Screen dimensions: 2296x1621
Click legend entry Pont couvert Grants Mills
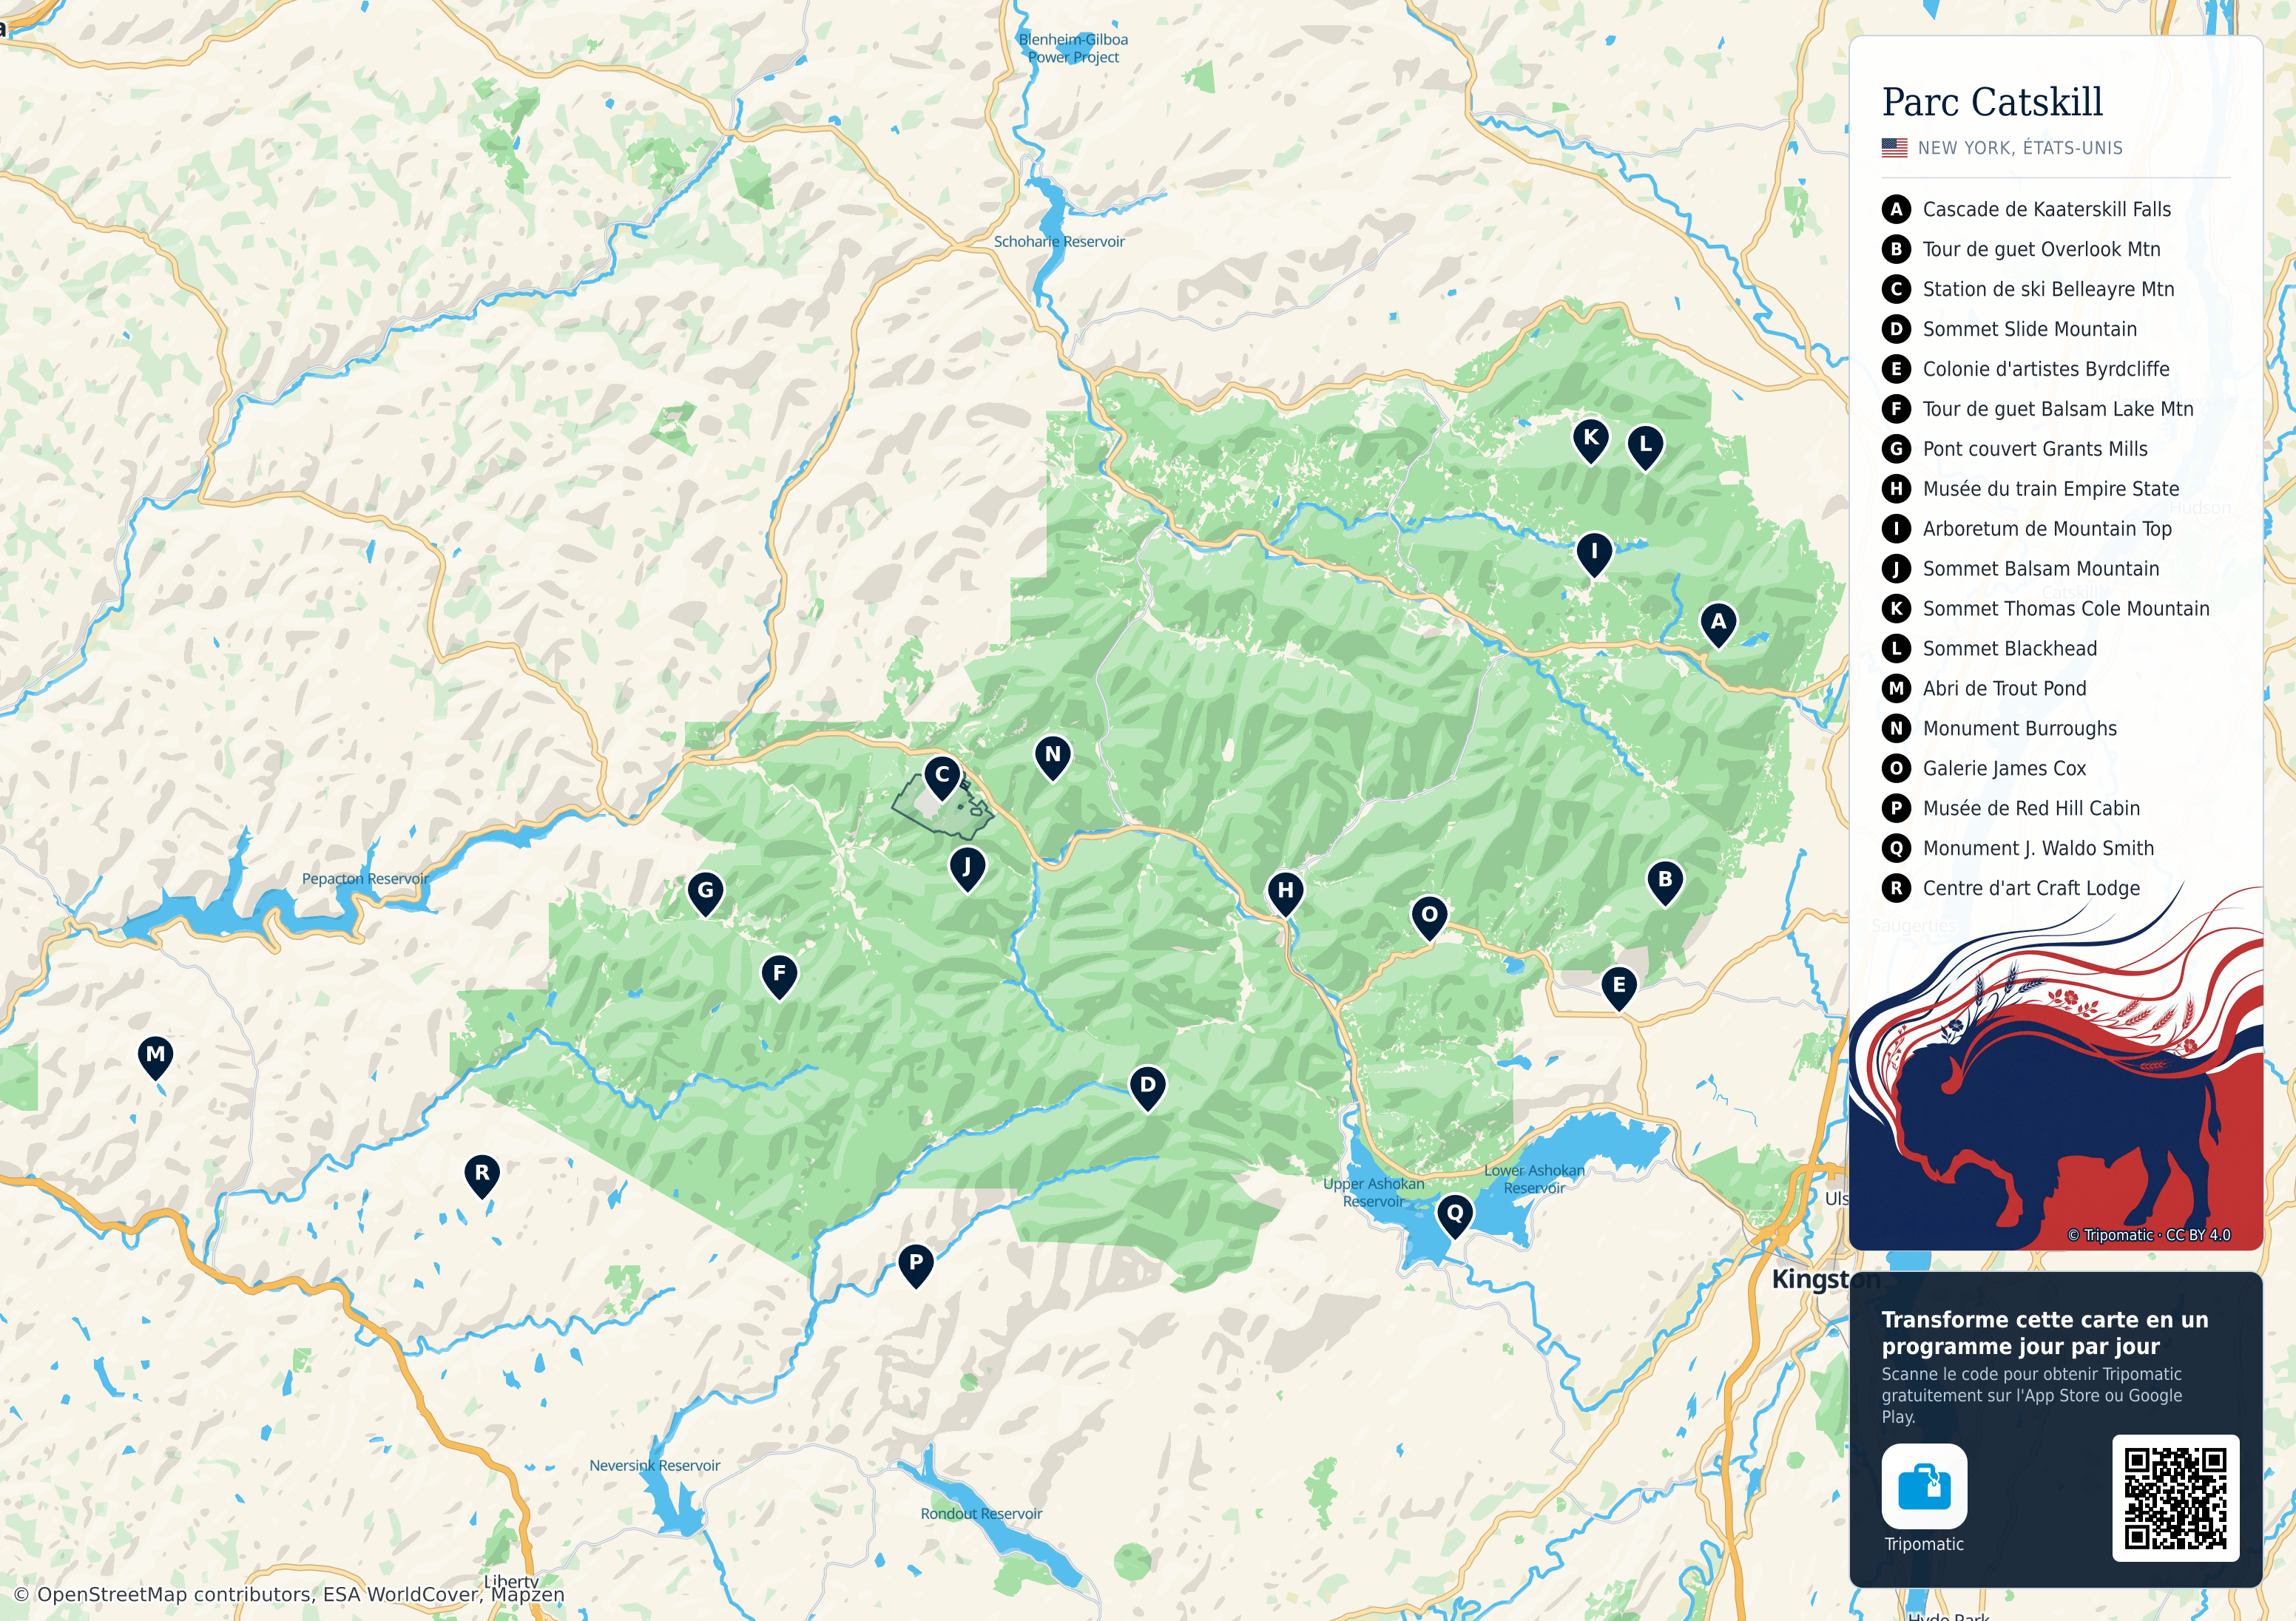coord(2015,449)
